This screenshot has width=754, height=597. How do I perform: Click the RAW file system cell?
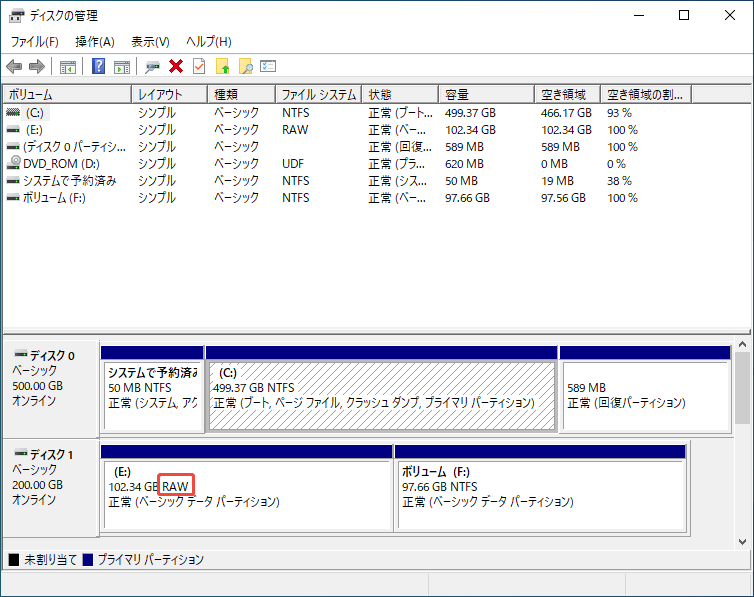[x=295, y=130]
